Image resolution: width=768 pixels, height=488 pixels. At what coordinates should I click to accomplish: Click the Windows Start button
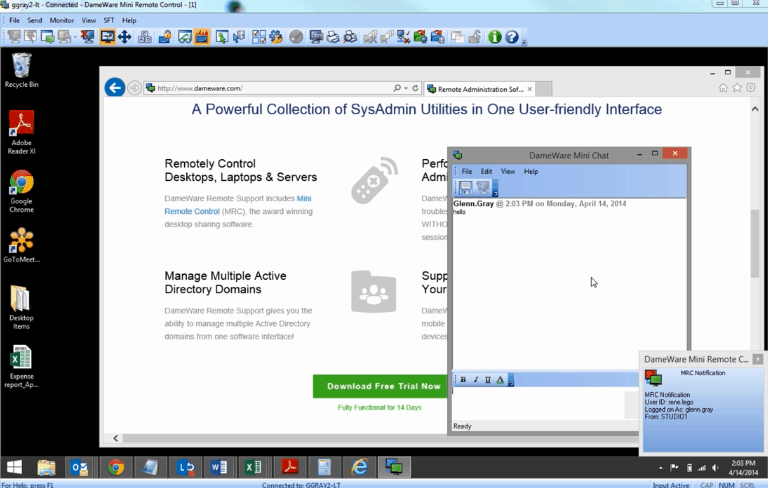point(14,467)
